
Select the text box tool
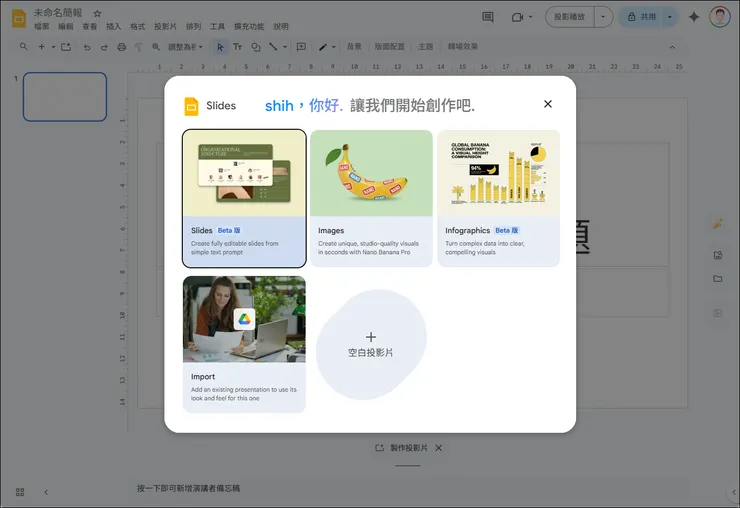(237, 47)
